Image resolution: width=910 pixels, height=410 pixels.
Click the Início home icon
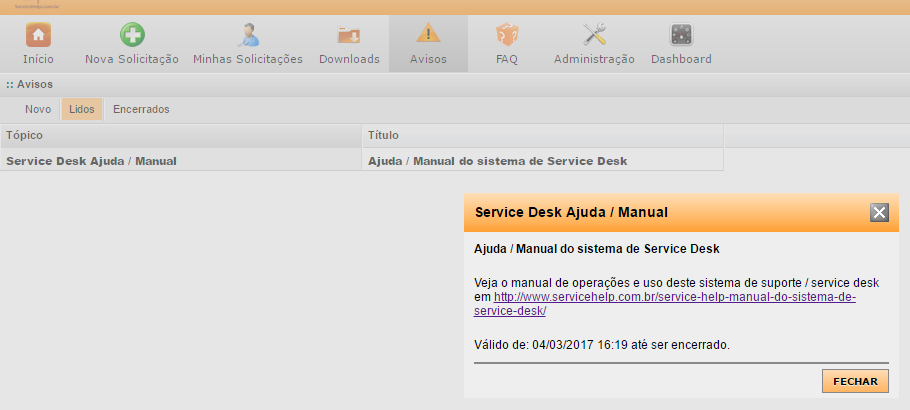point(38,35)
